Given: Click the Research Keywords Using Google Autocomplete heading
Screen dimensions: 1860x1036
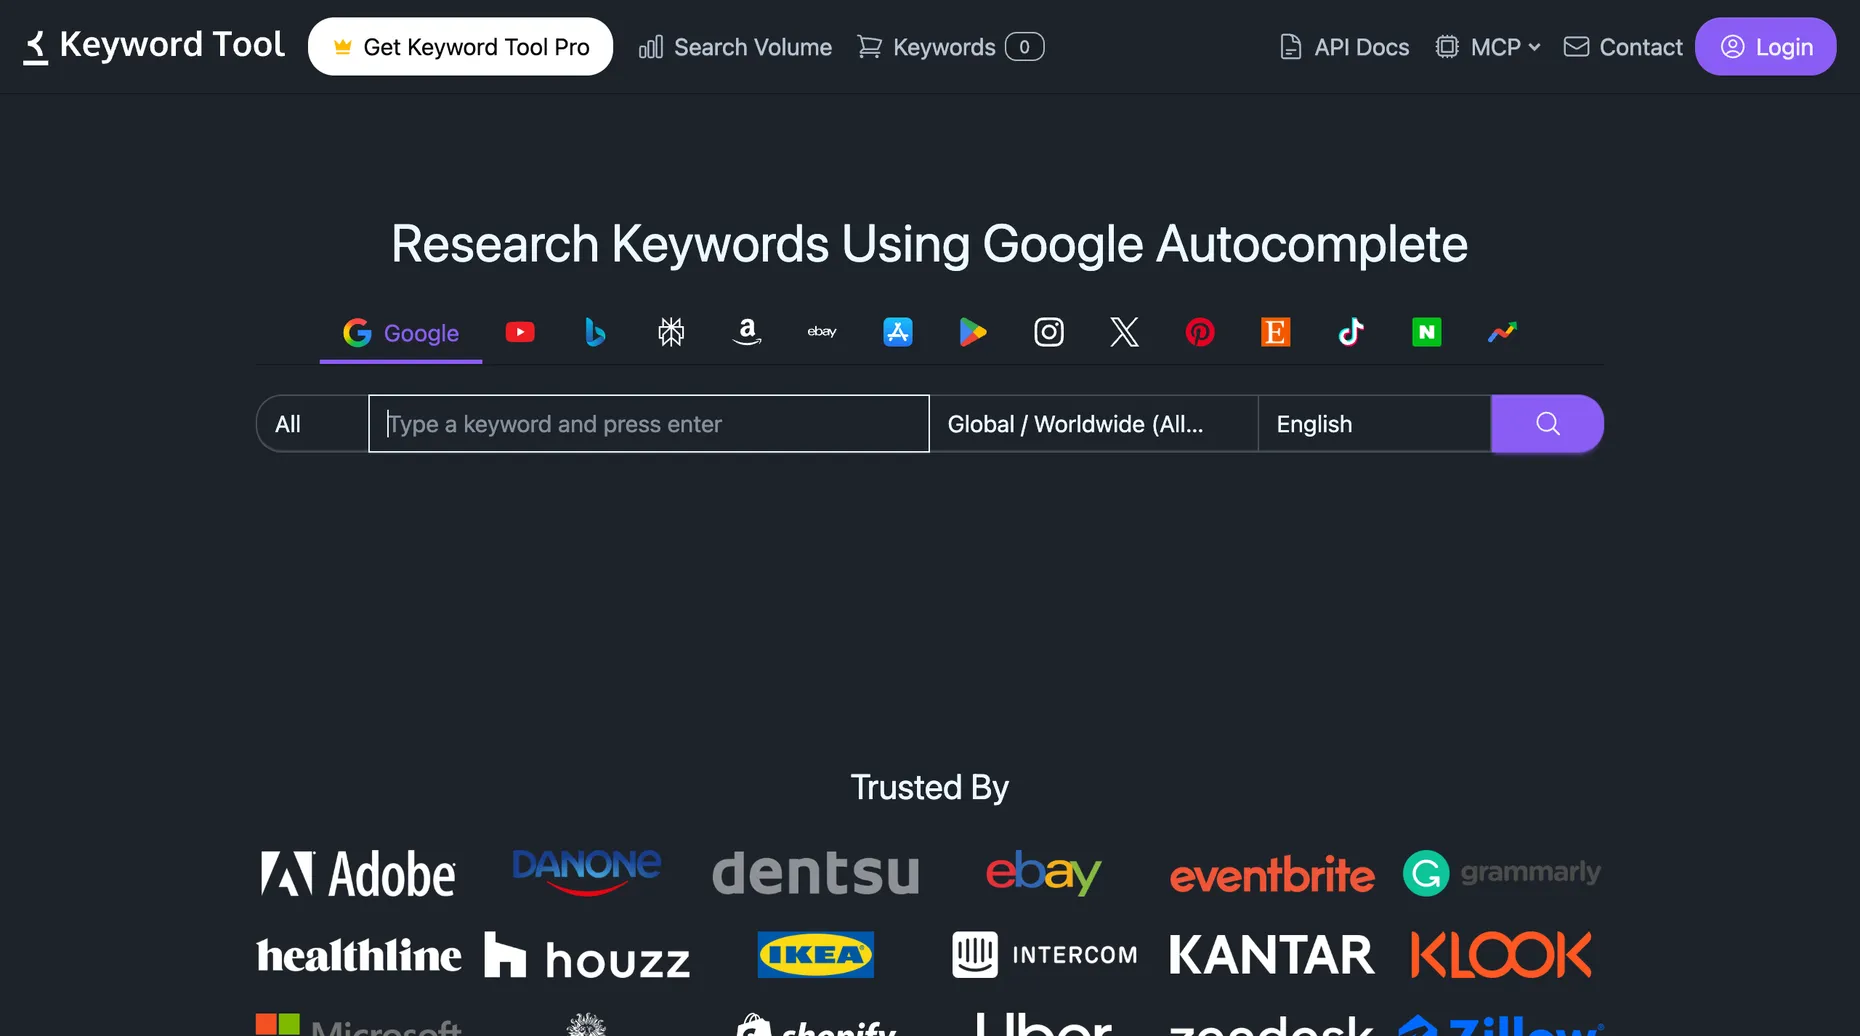Looking at the screenshot, I should pyautogui.click(x=929, y=245).
